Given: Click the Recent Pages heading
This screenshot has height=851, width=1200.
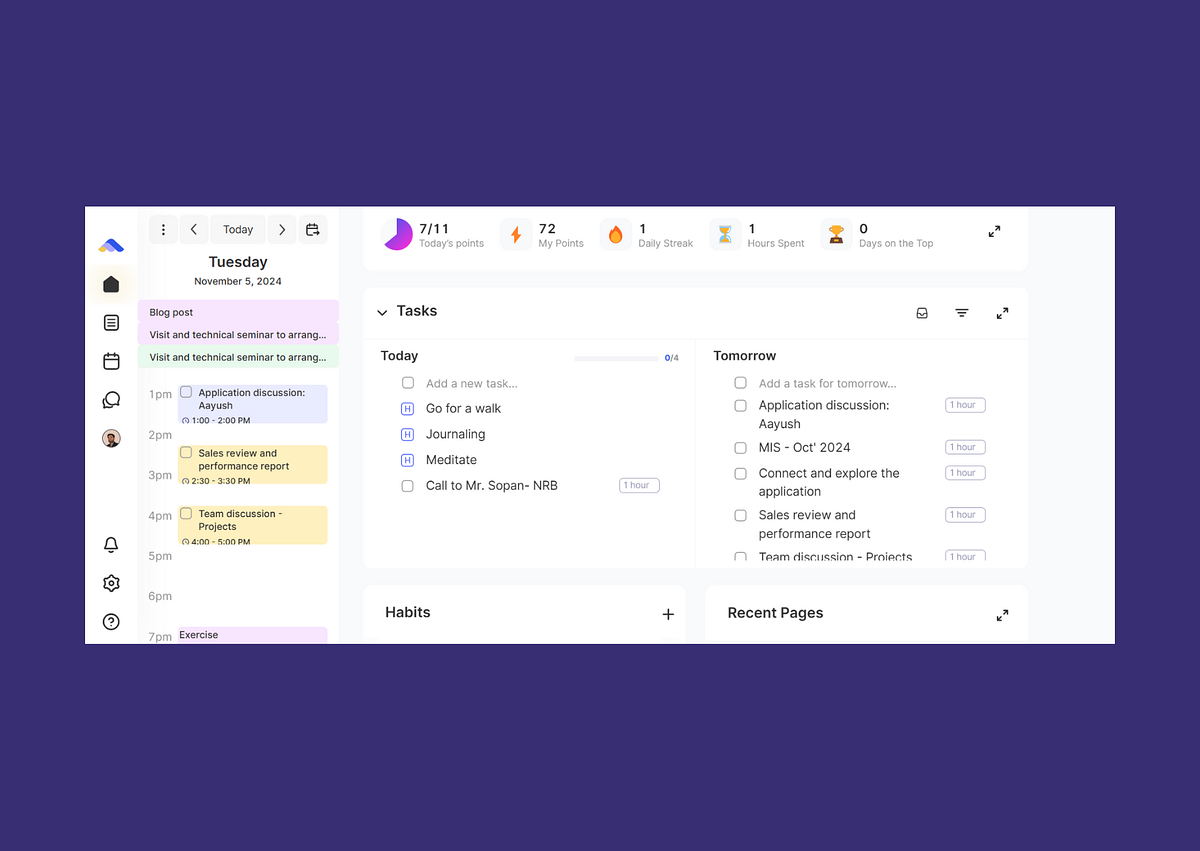Looking at the screenshot, I should 775,613.
